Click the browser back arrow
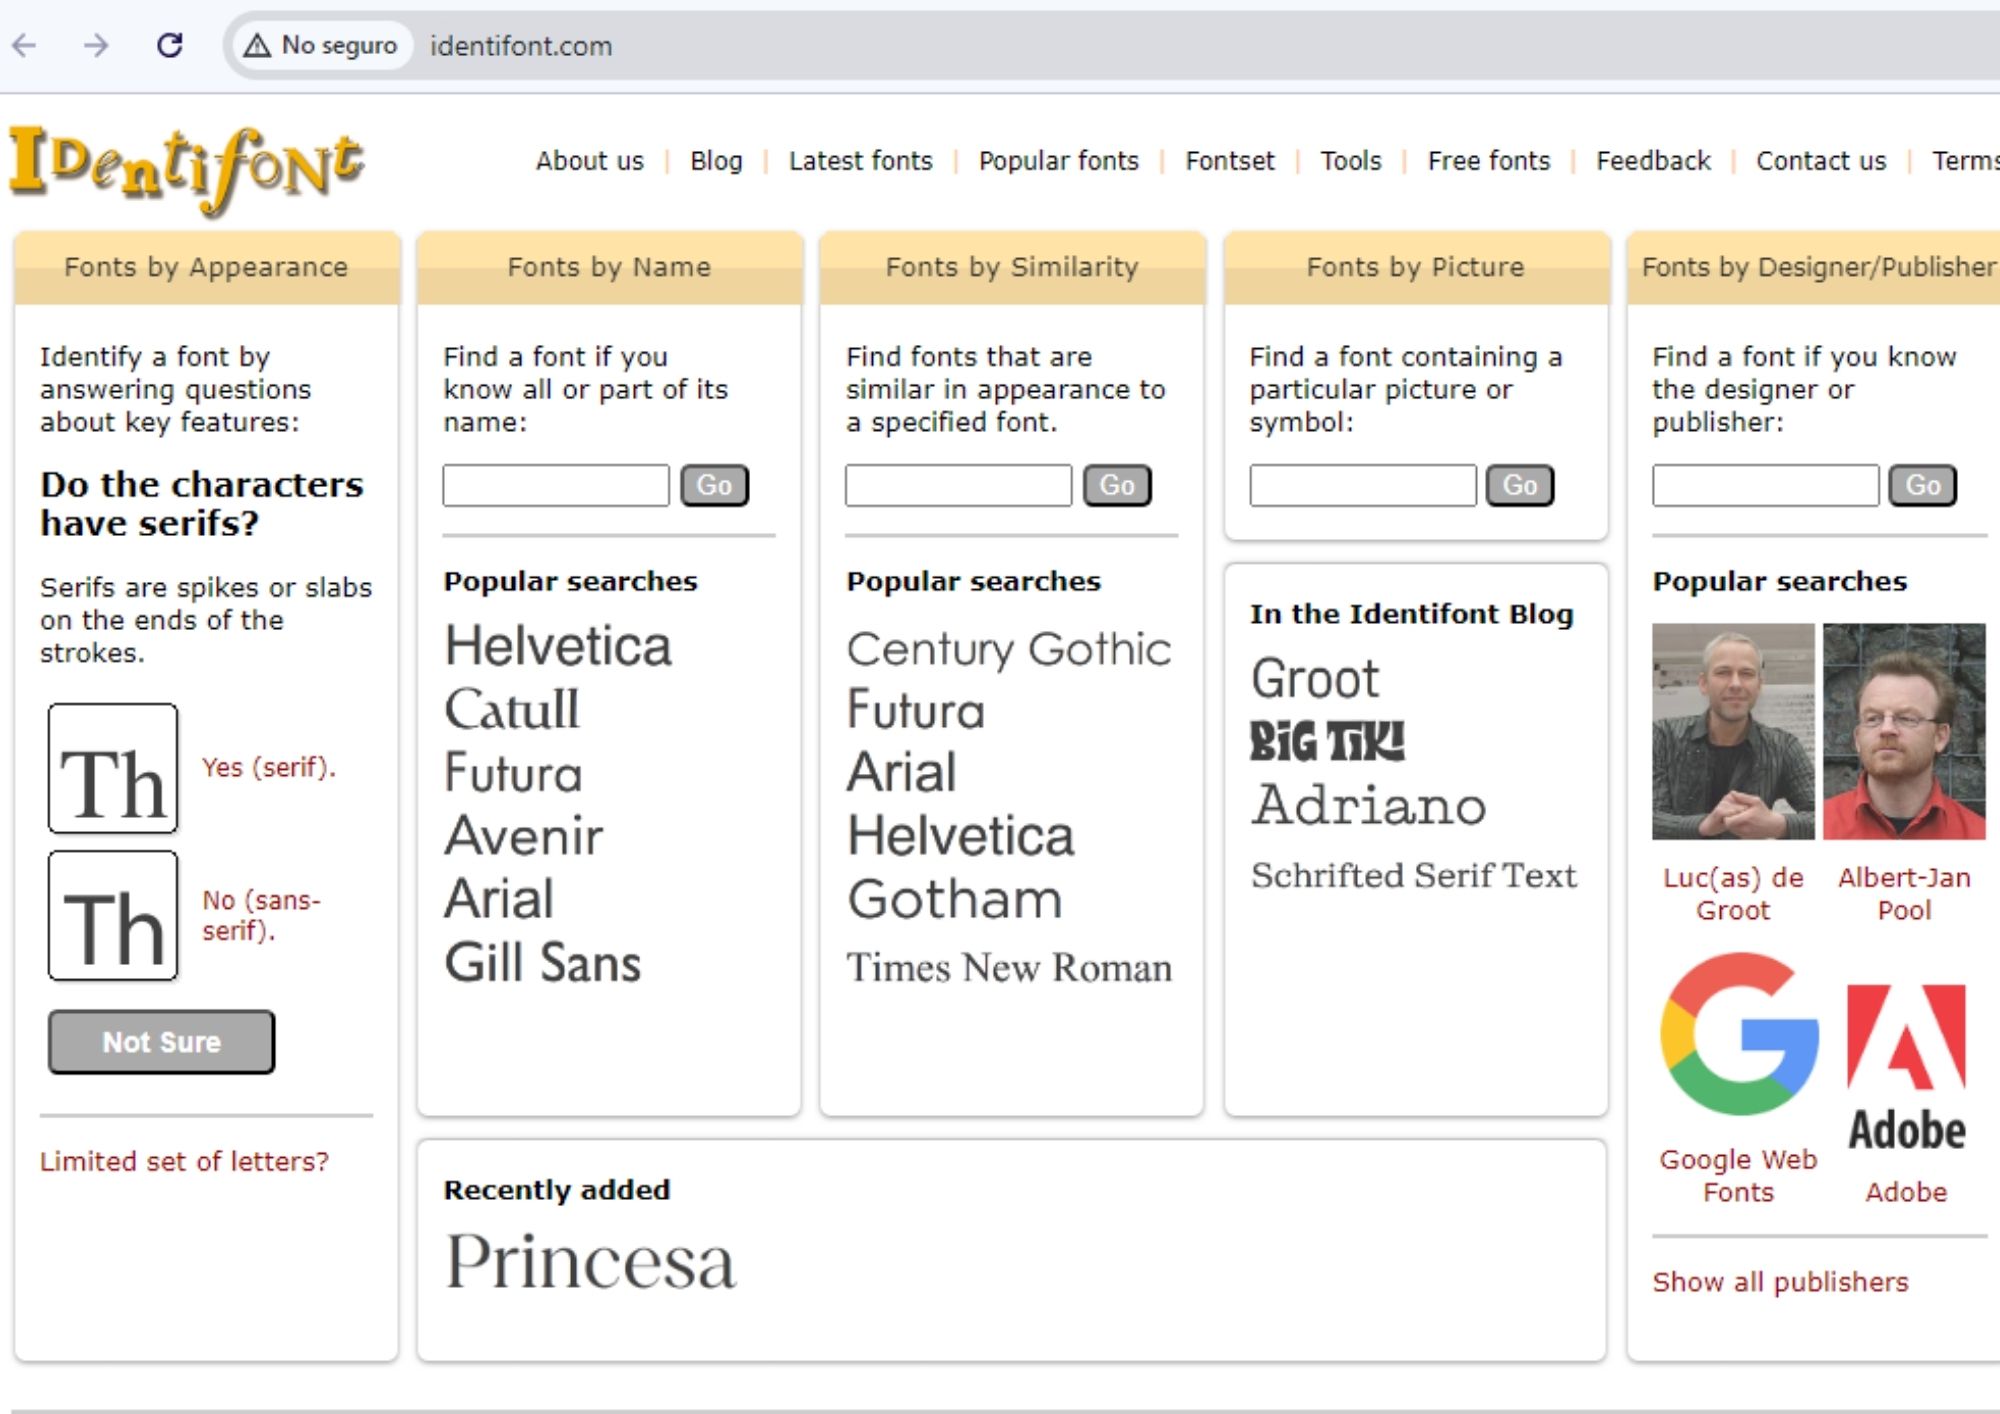 coord(25,45)
